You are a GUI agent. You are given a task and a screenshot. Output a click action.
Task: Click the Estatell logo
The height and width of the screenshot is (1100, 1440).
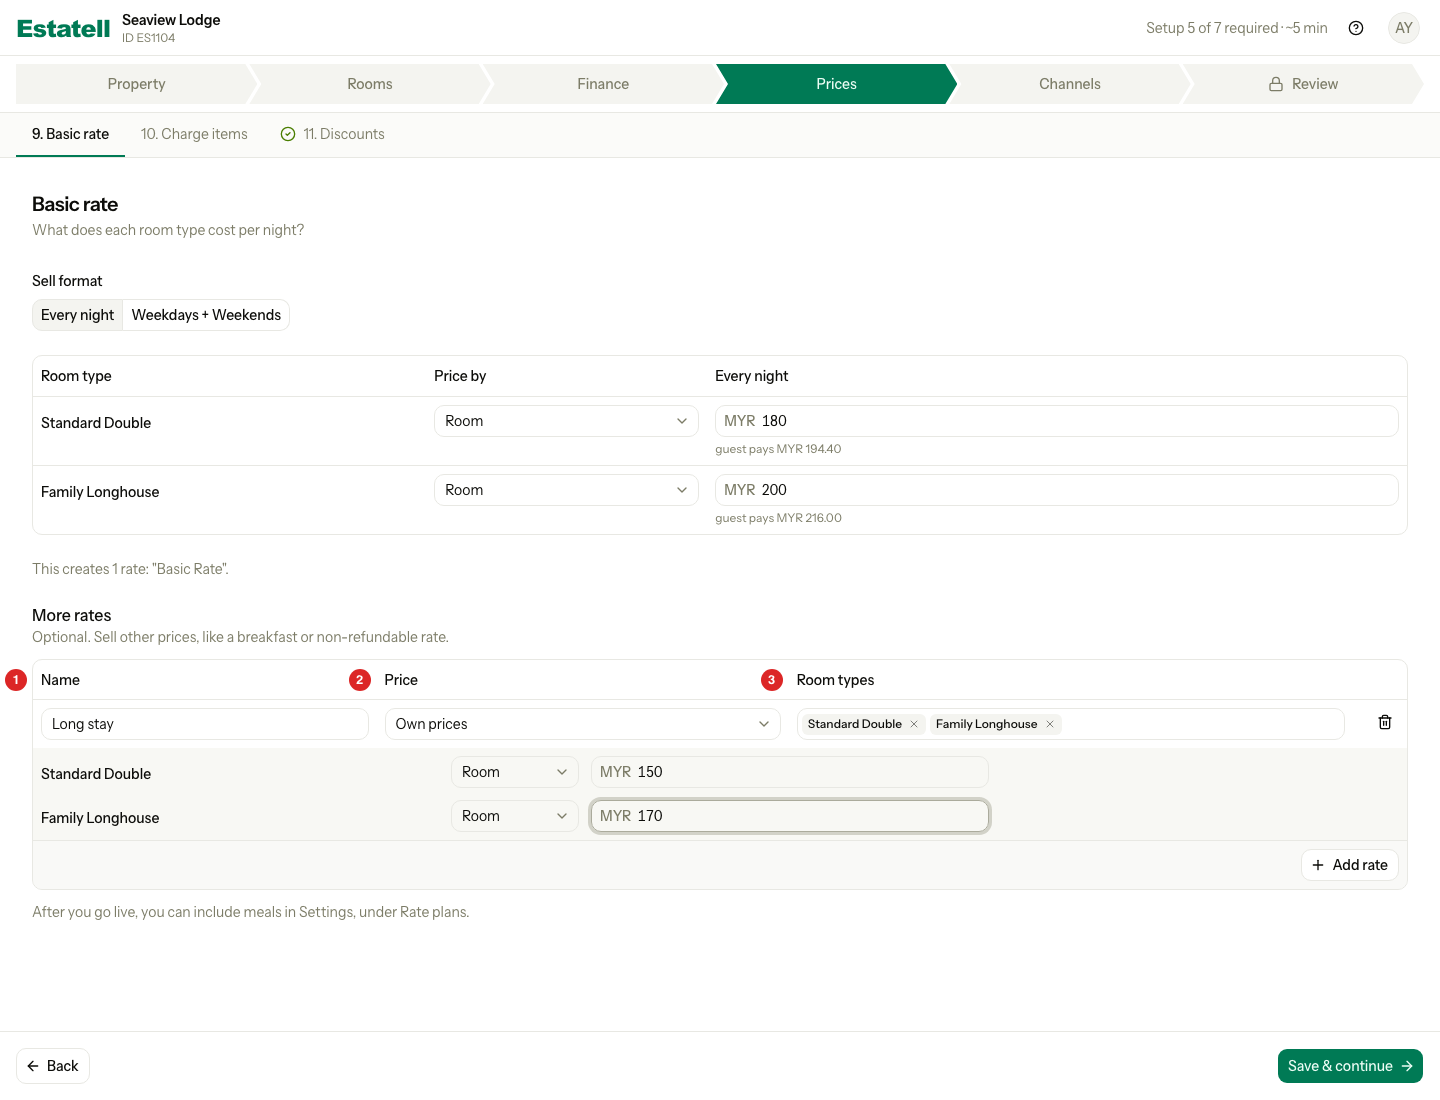click(x=64, y=28)
